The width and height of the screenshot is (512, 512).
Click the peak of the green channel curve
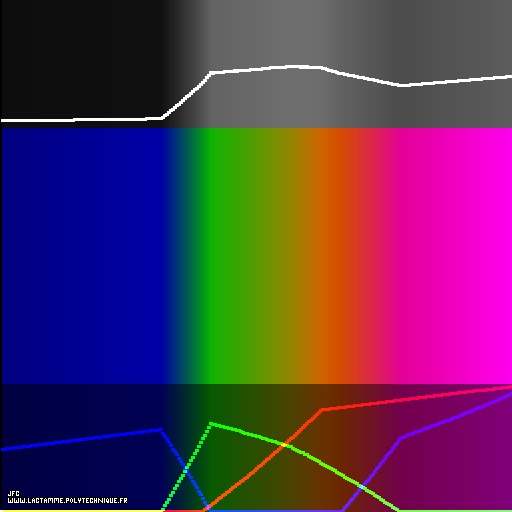(x=211, y=424)
